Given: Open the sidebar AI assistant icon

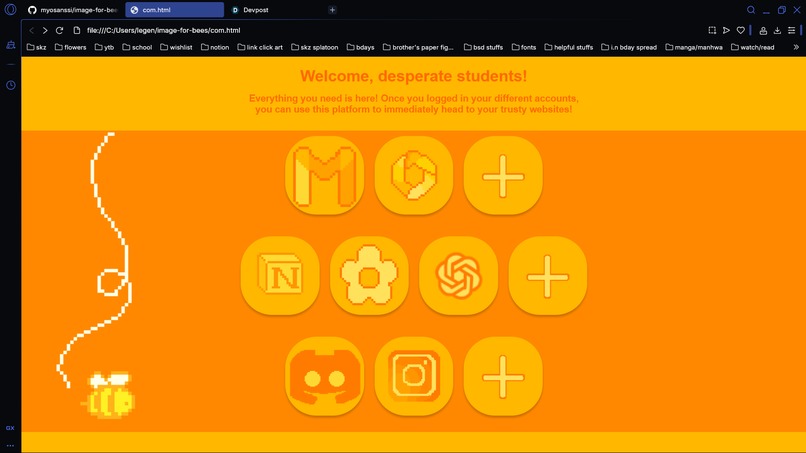Looking at the screenshot, I should coord(11,45).
